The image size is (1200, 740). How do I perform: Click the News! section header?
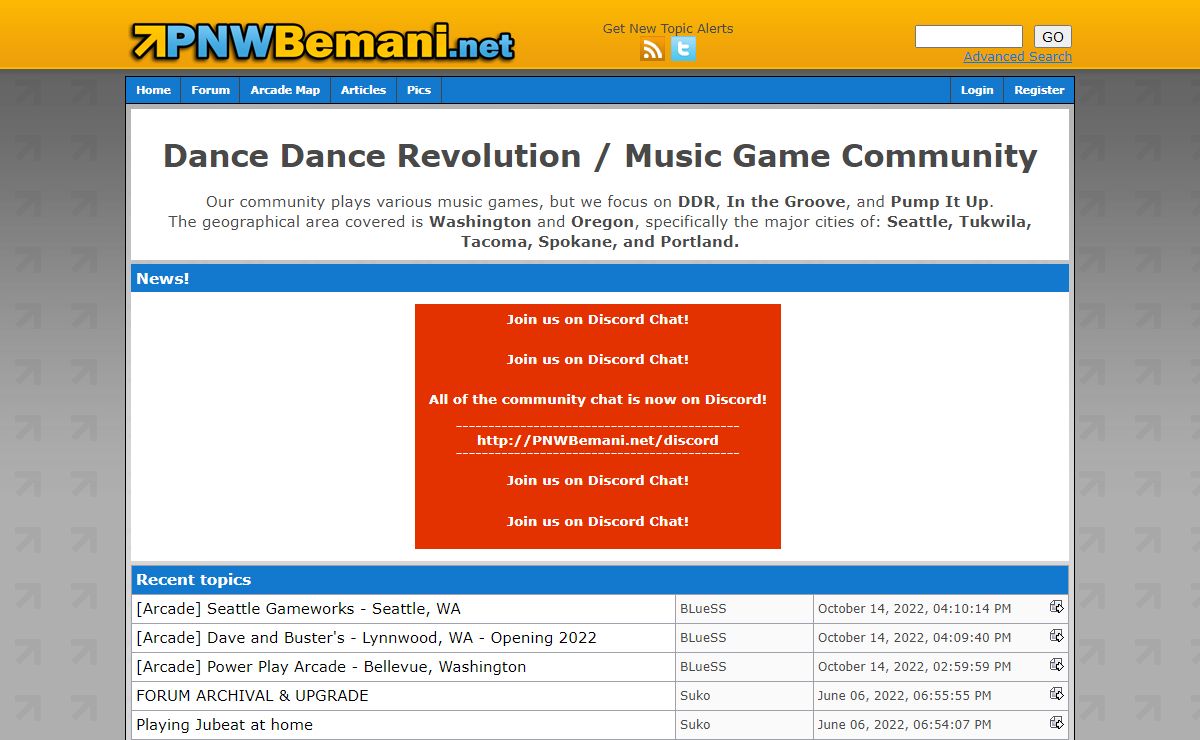tap(600, 278)
